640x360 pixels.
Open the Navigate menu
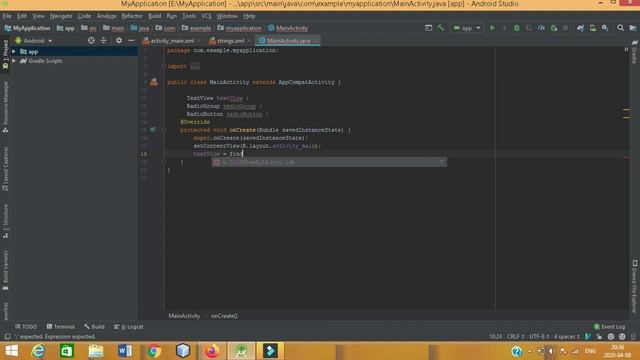(x=61, y=16)
